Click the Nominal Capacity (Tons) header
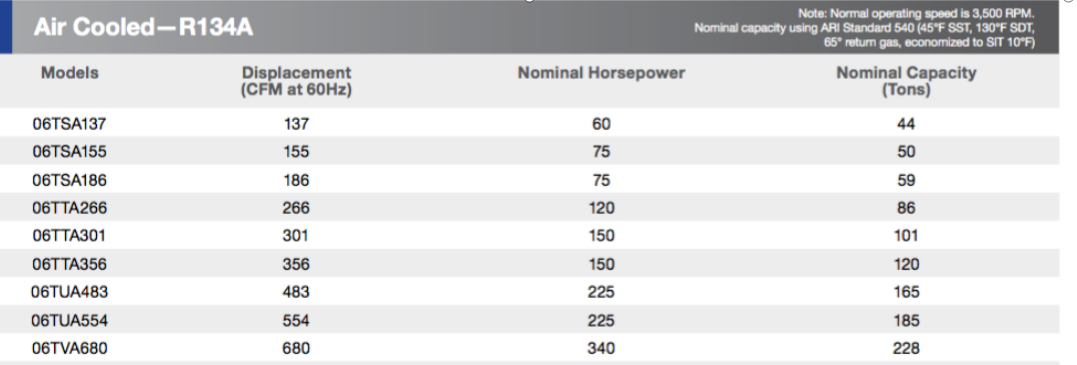 (x=906, y=81)
